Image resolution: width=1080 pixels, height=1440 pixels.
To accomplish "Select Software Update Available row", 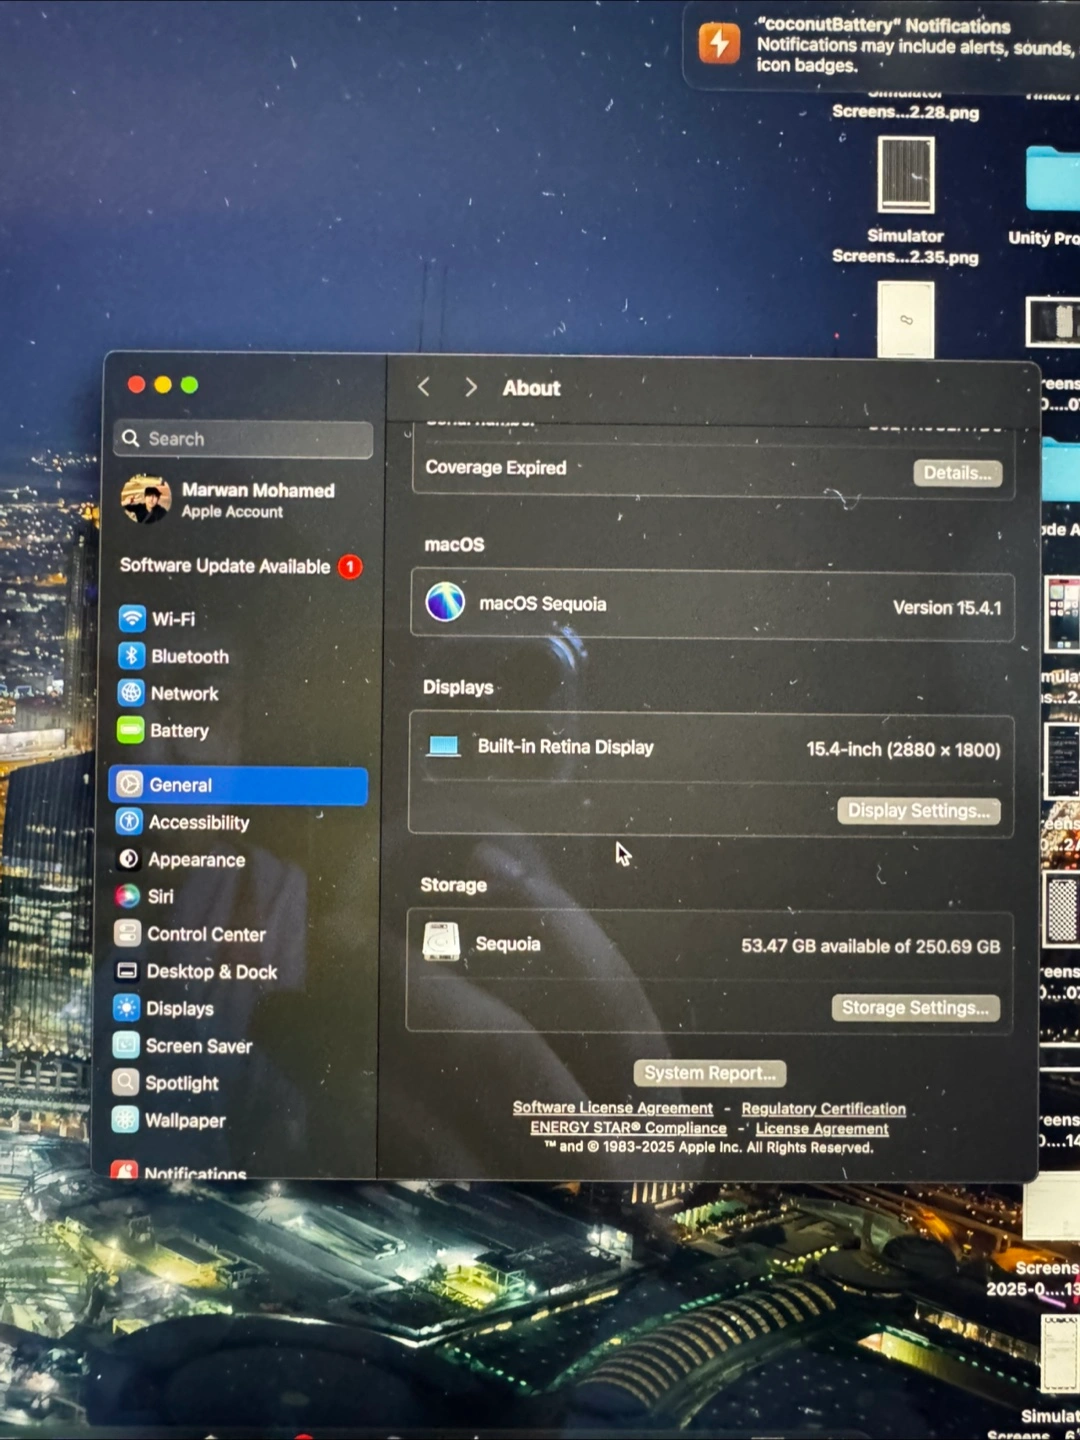I will click(240, 566).
